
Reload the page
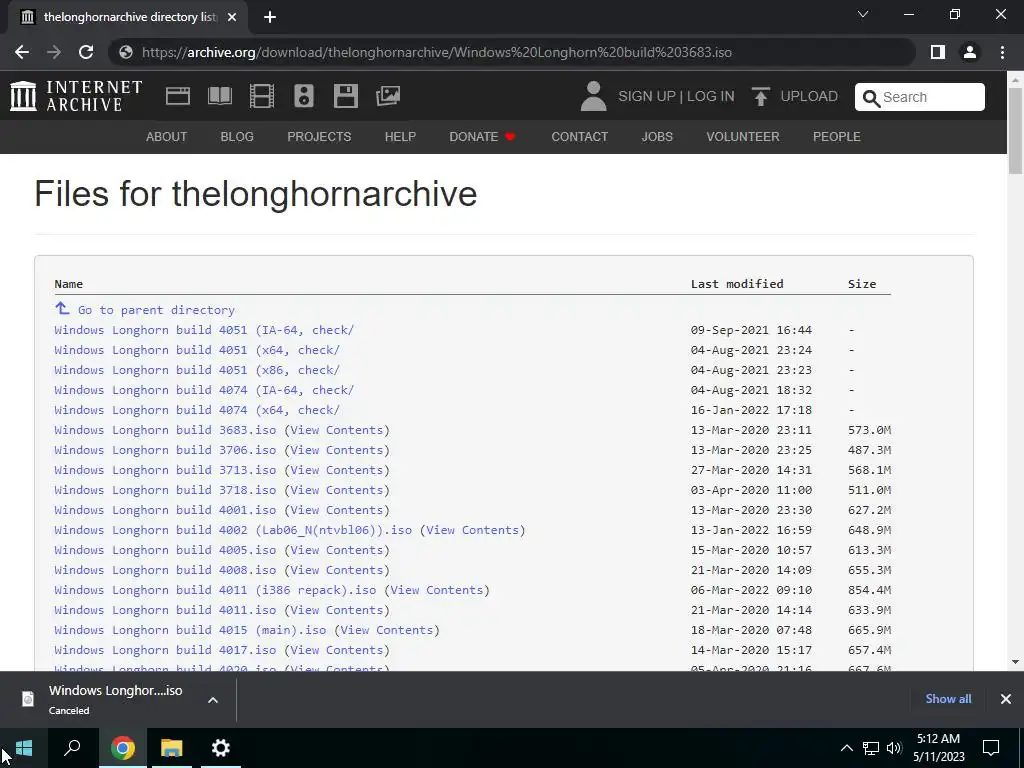coord(86,52)
